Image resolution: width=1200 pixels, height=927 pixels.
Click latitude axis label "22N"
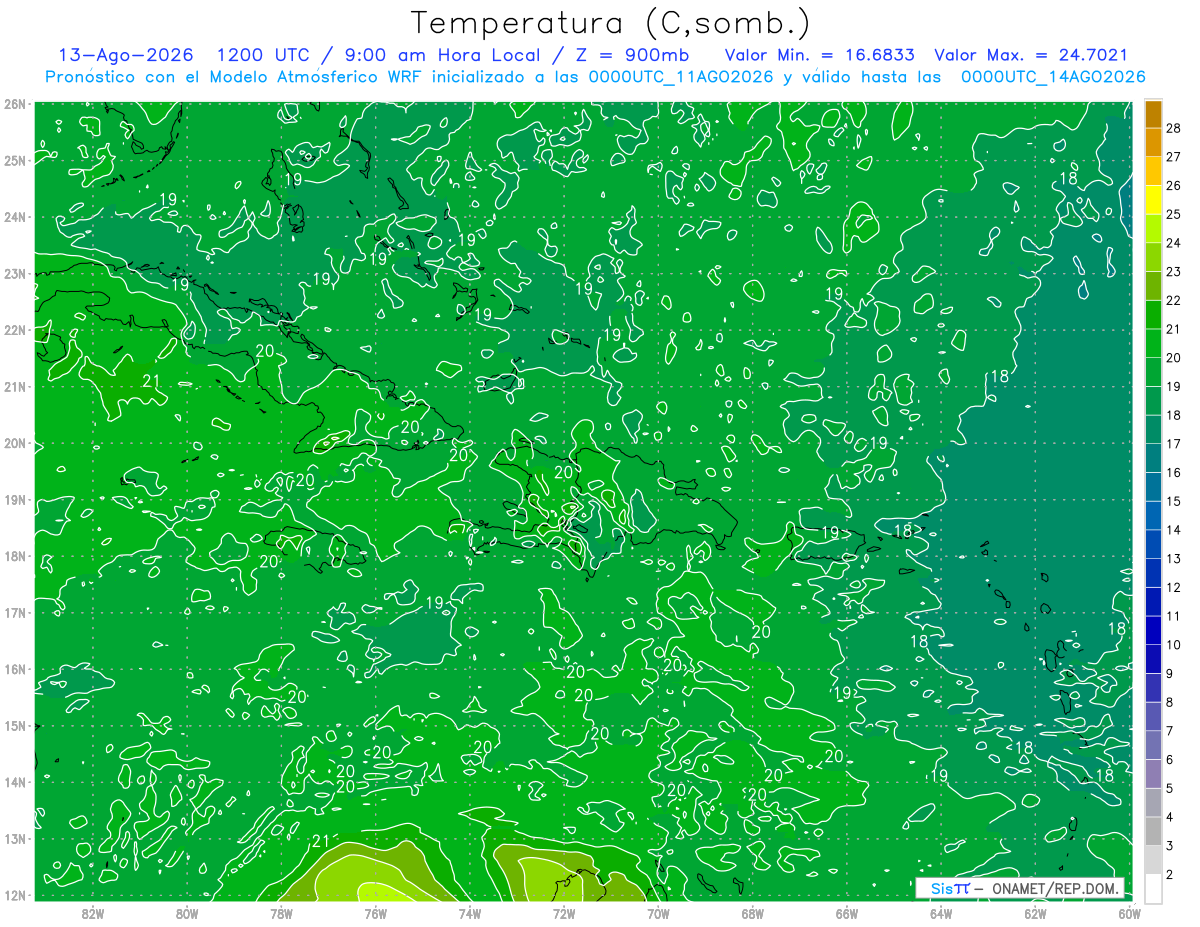(15, 330)
